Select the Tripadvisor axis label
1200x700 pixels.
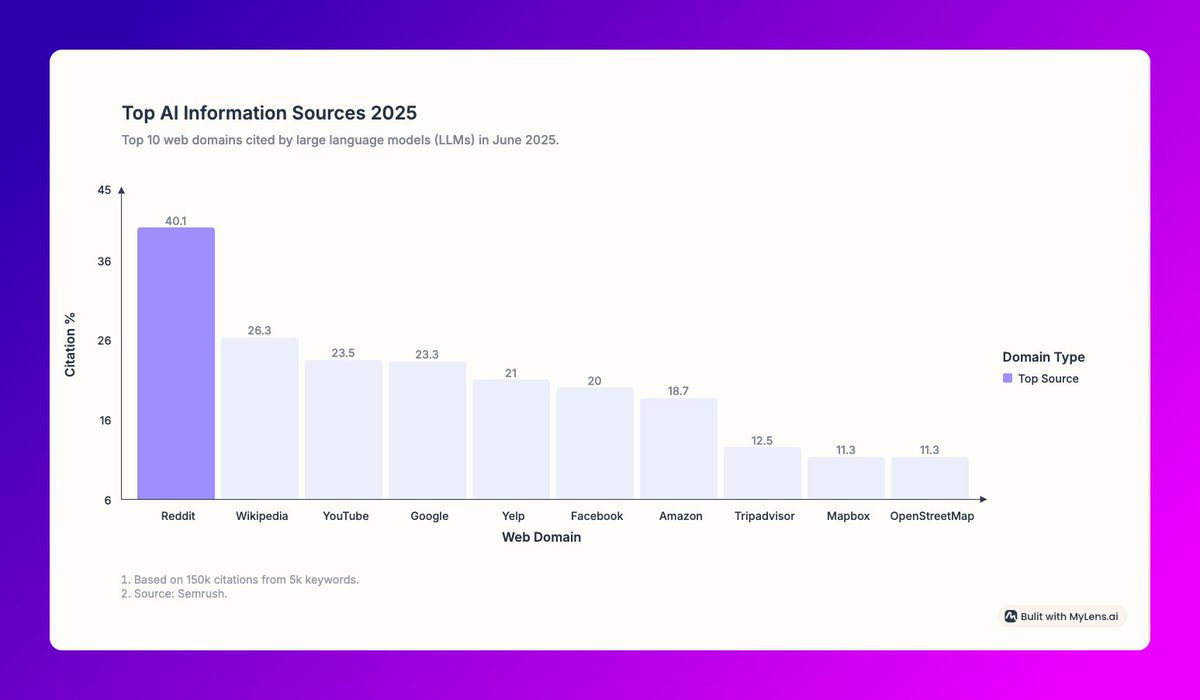click(x=764, y=516)
